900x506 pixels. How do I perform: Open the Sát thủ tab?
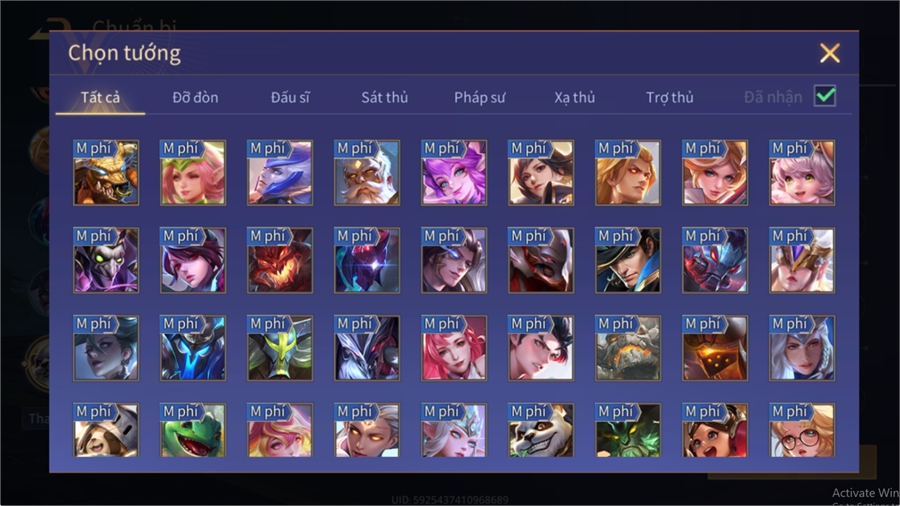click(x=385, y=98)
